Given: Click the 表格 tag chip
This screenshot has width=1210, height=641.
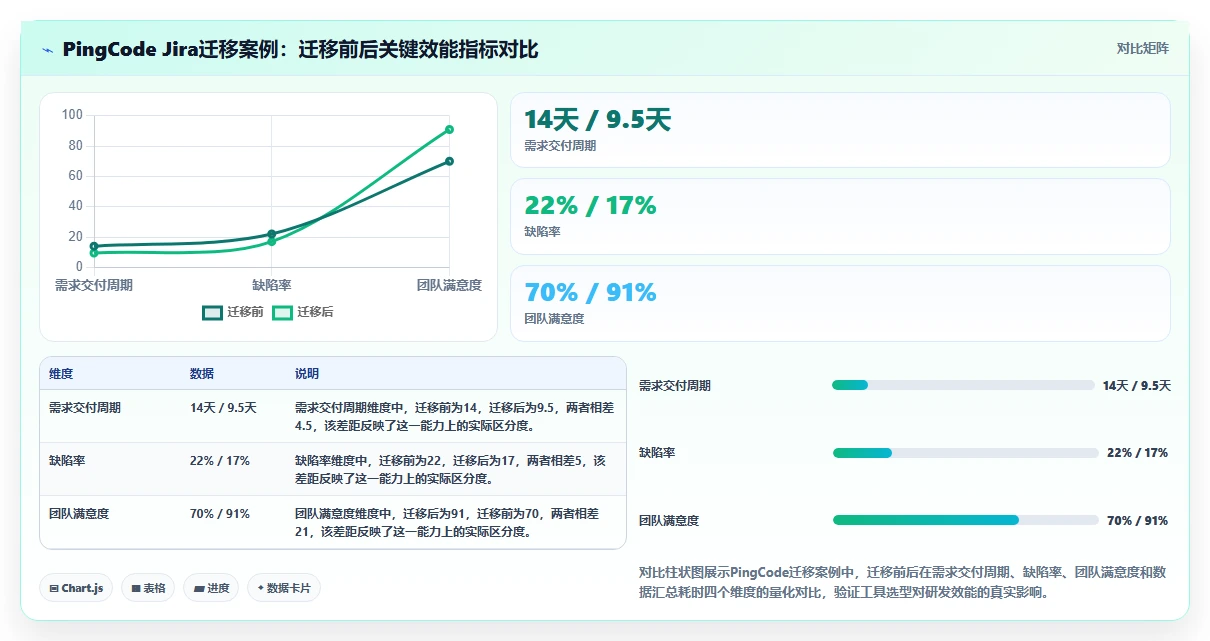Looking at the screenshot, I should pyautogui.click(x=148, y=588).
